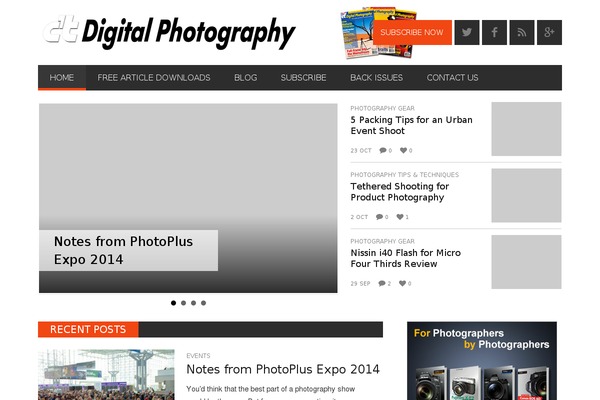Open Nissin i40 Flash for Micro Four Thirds Review
The image size is (600, 400).
tap(406, 258)
